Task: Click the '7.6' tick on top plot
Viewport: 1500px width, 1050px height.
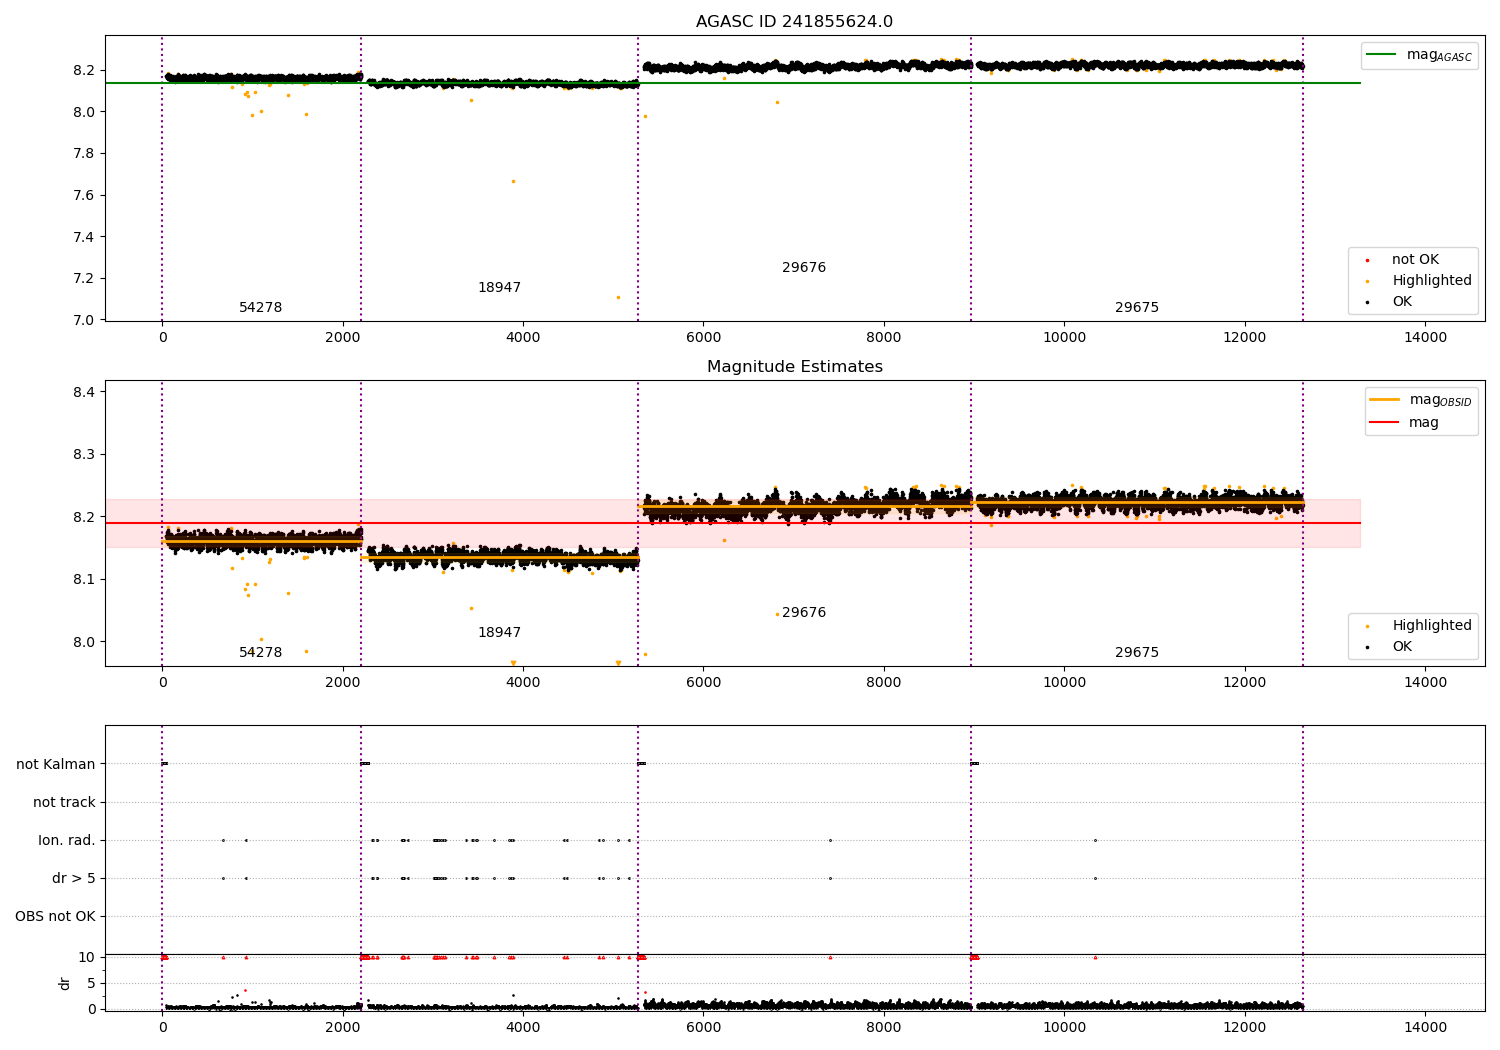Action: 84,196
